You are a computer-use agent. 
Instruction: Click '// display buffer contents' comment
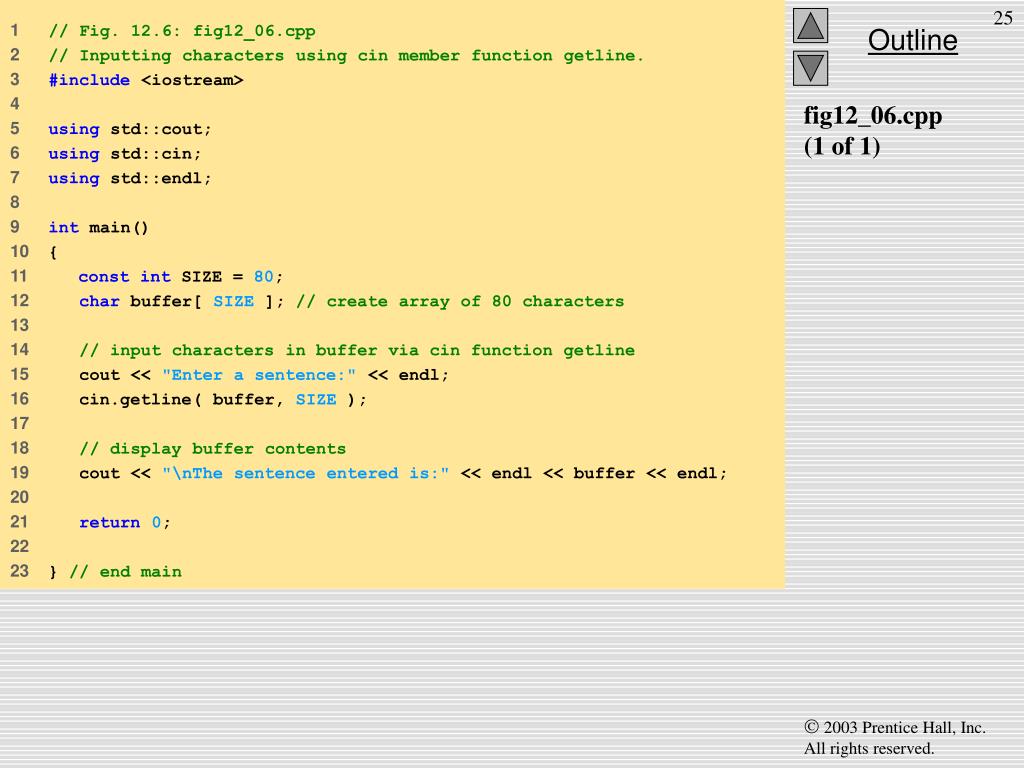click(x=212, y=449)
